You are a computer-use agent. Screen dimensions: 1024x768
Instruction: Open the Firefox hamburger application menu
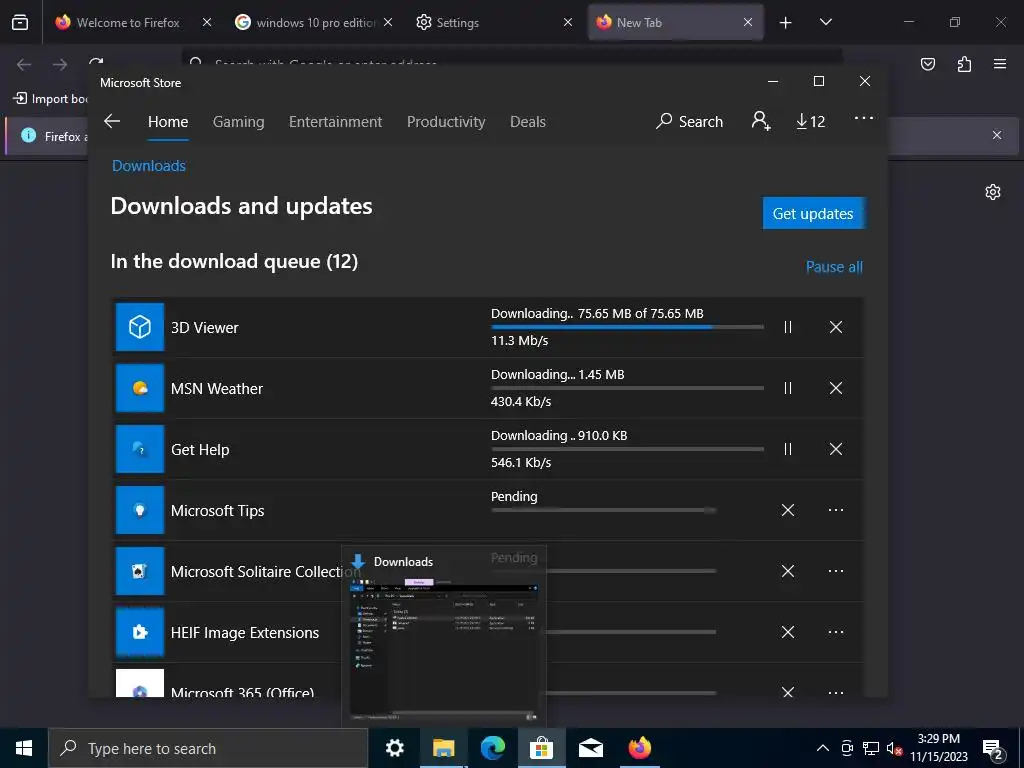pos(1000,64)
